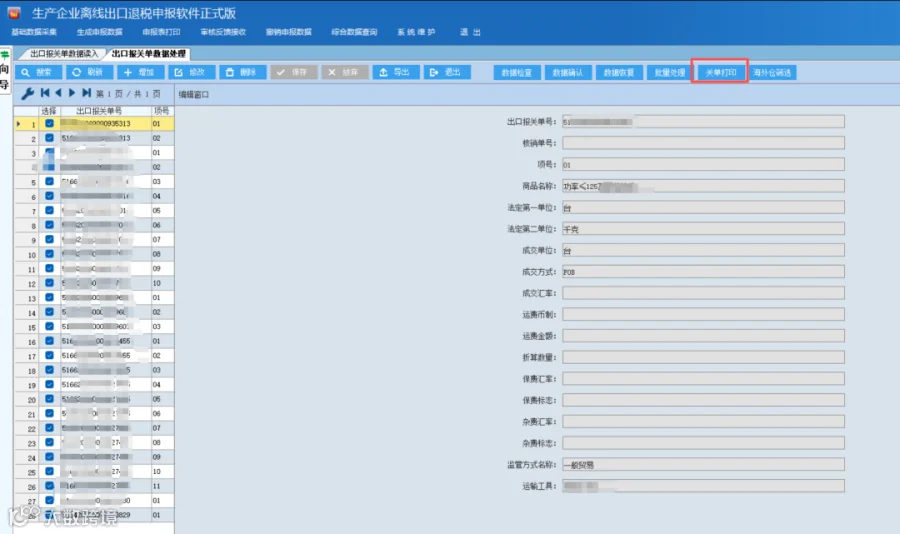This screenshot has width=900, height=534.
Task: Click the 成交方式 field showing FOB
Action: [x=703, y=272]
